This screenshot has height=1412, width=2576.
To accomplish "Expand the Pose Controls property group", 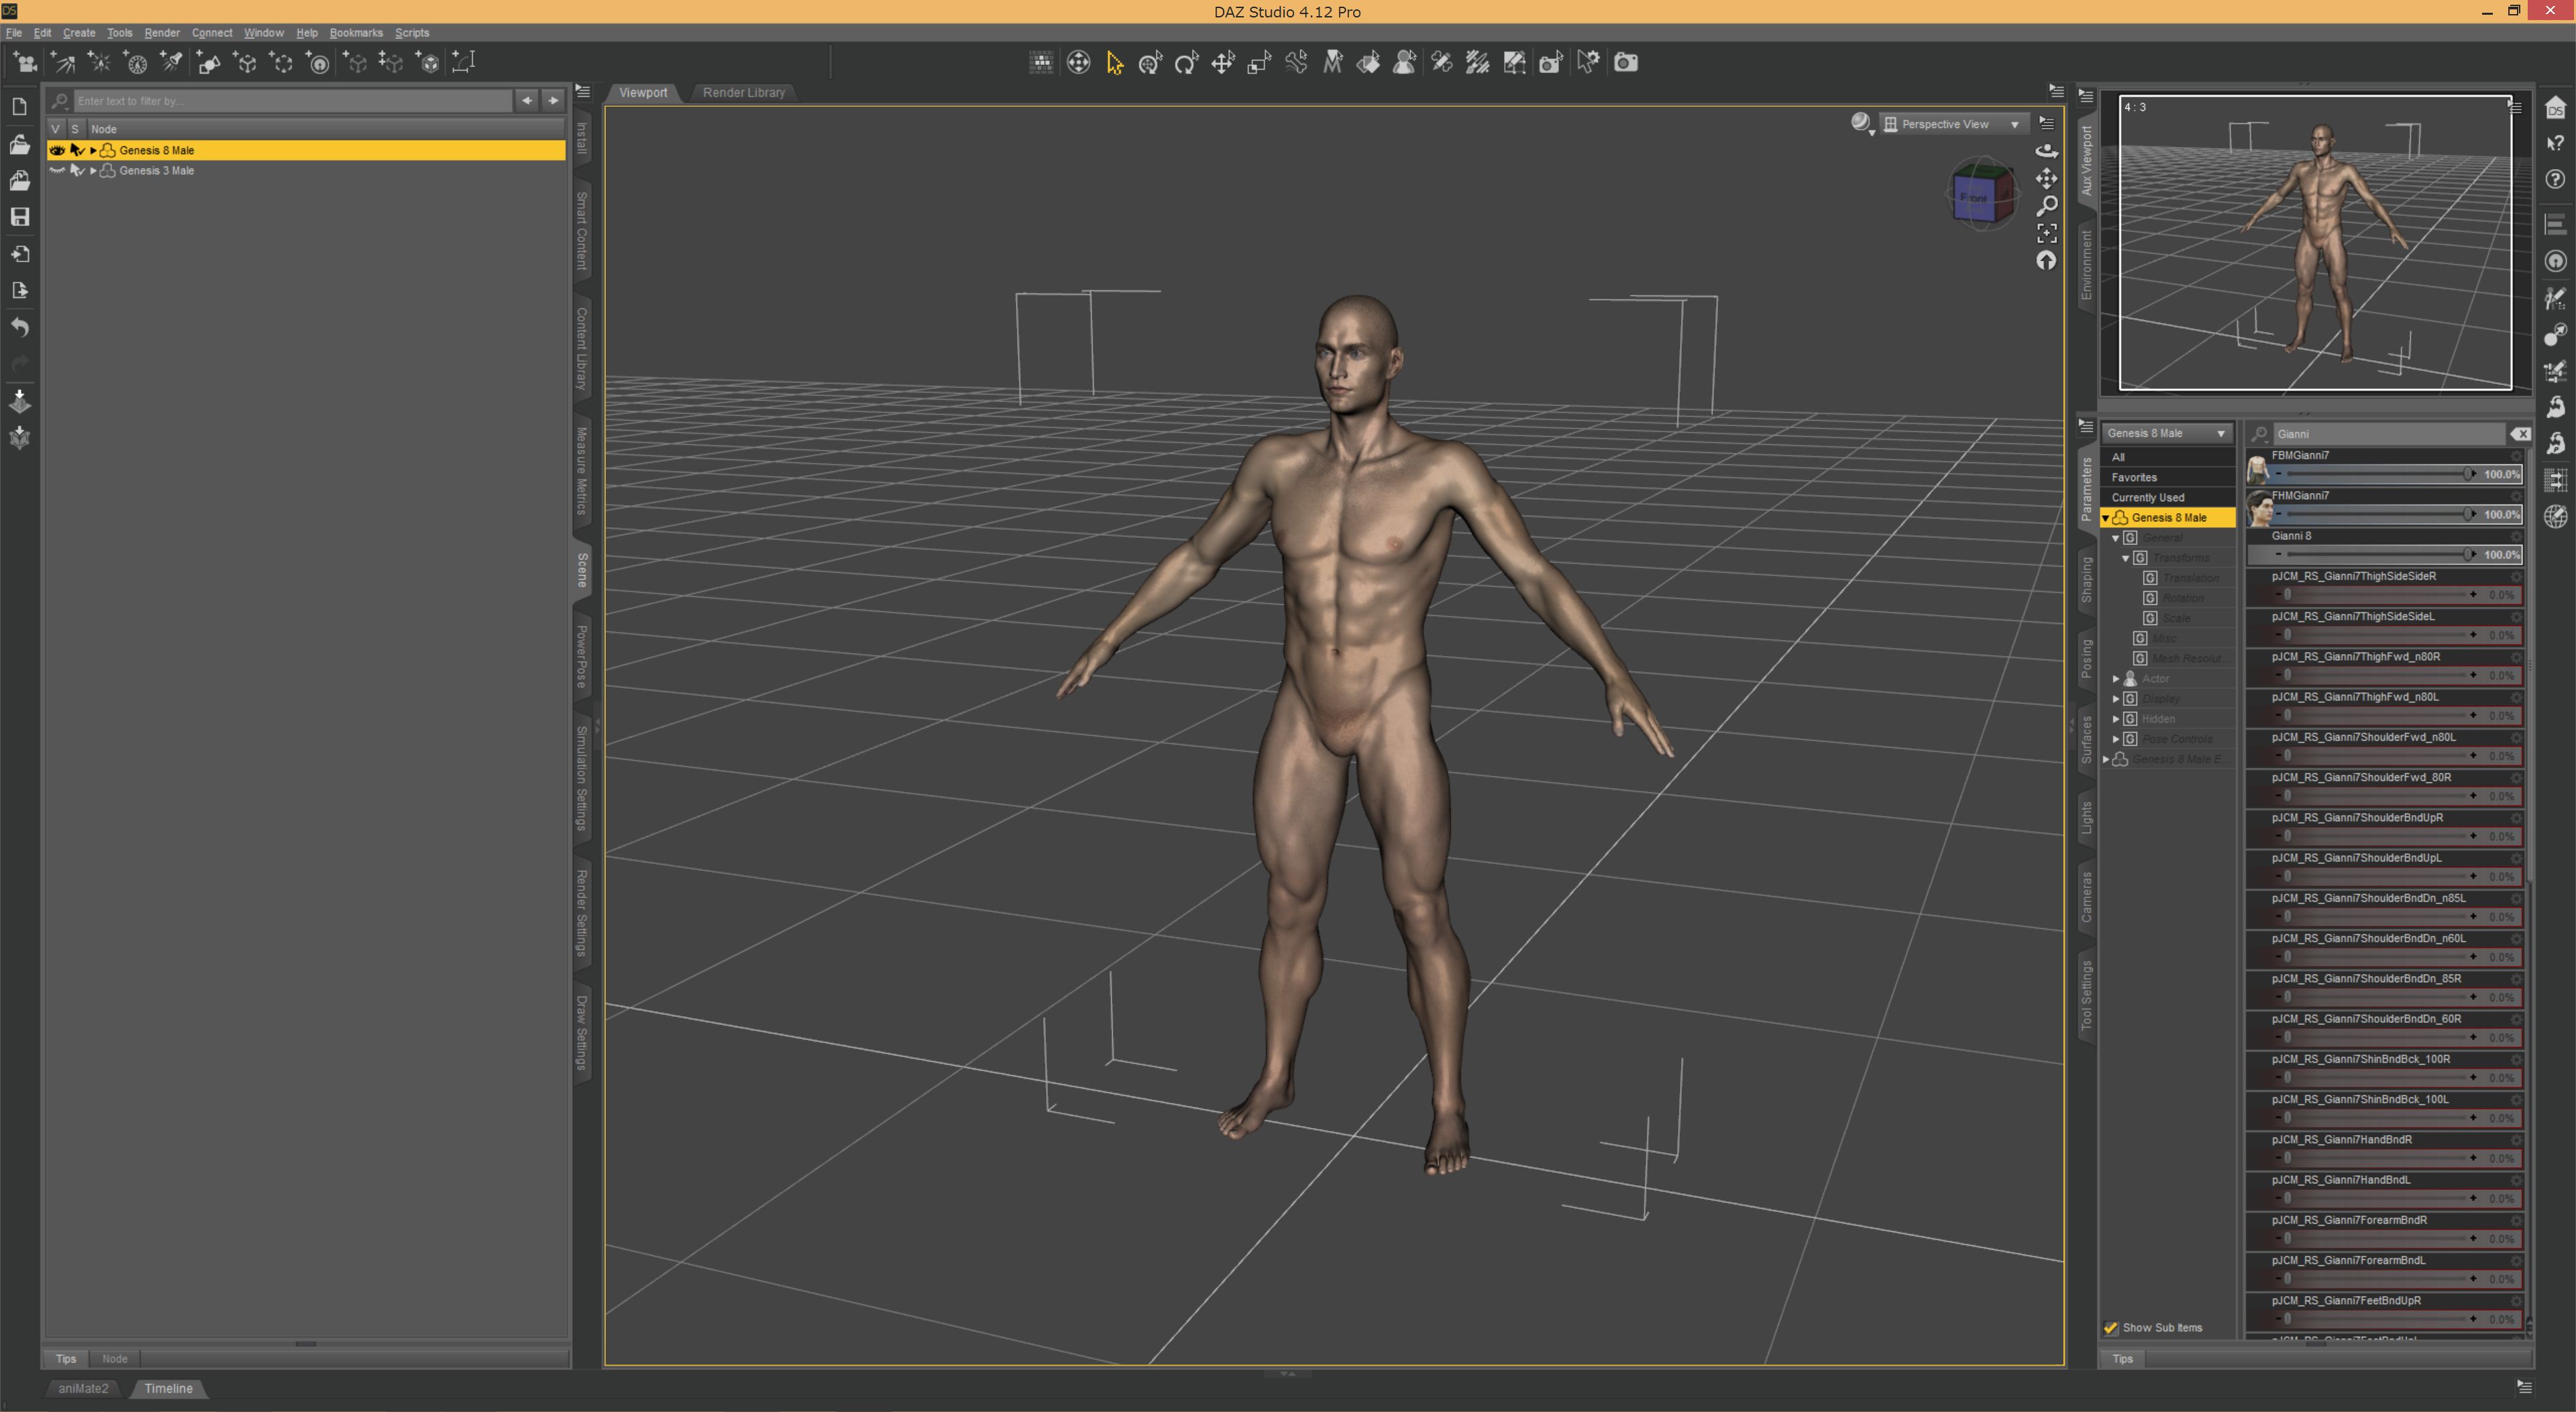I will click(x=2116, y=739).
